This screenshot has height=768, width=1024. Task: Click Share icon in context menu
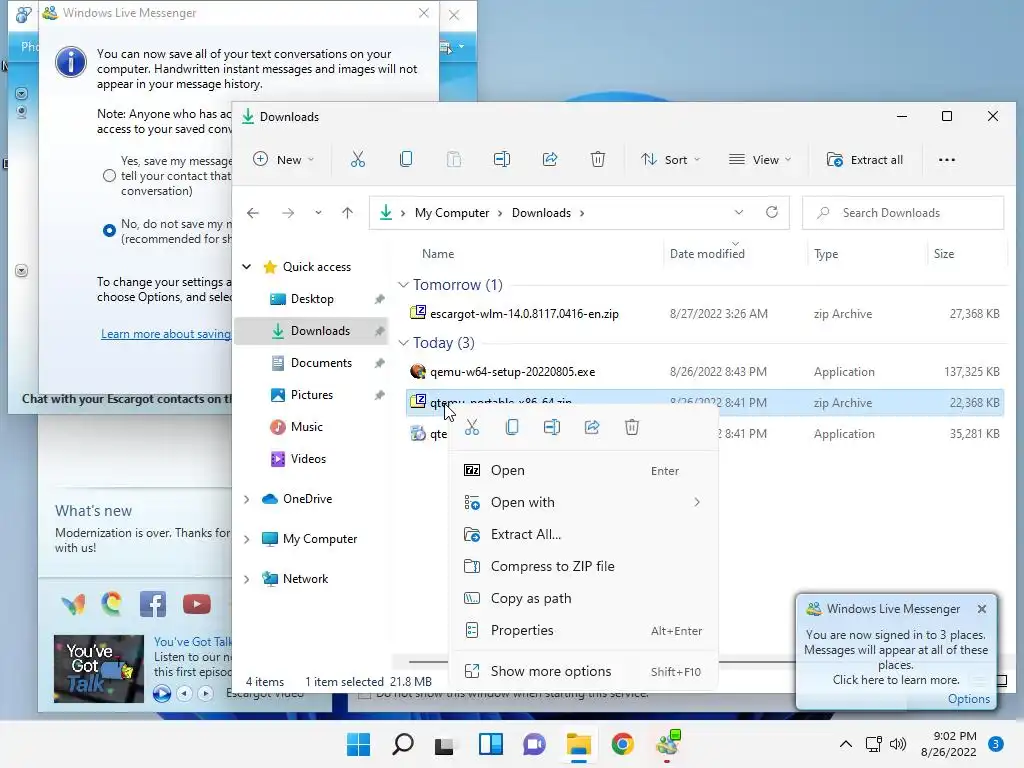pyautogui.click(x=592, y=427)
